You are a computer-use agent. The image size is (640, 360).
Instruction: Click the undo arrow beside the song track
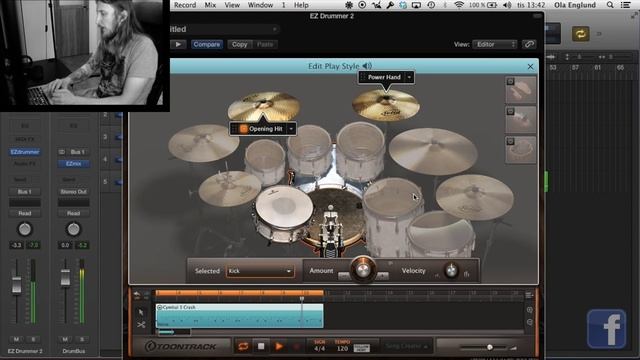(x=137, y=294)
